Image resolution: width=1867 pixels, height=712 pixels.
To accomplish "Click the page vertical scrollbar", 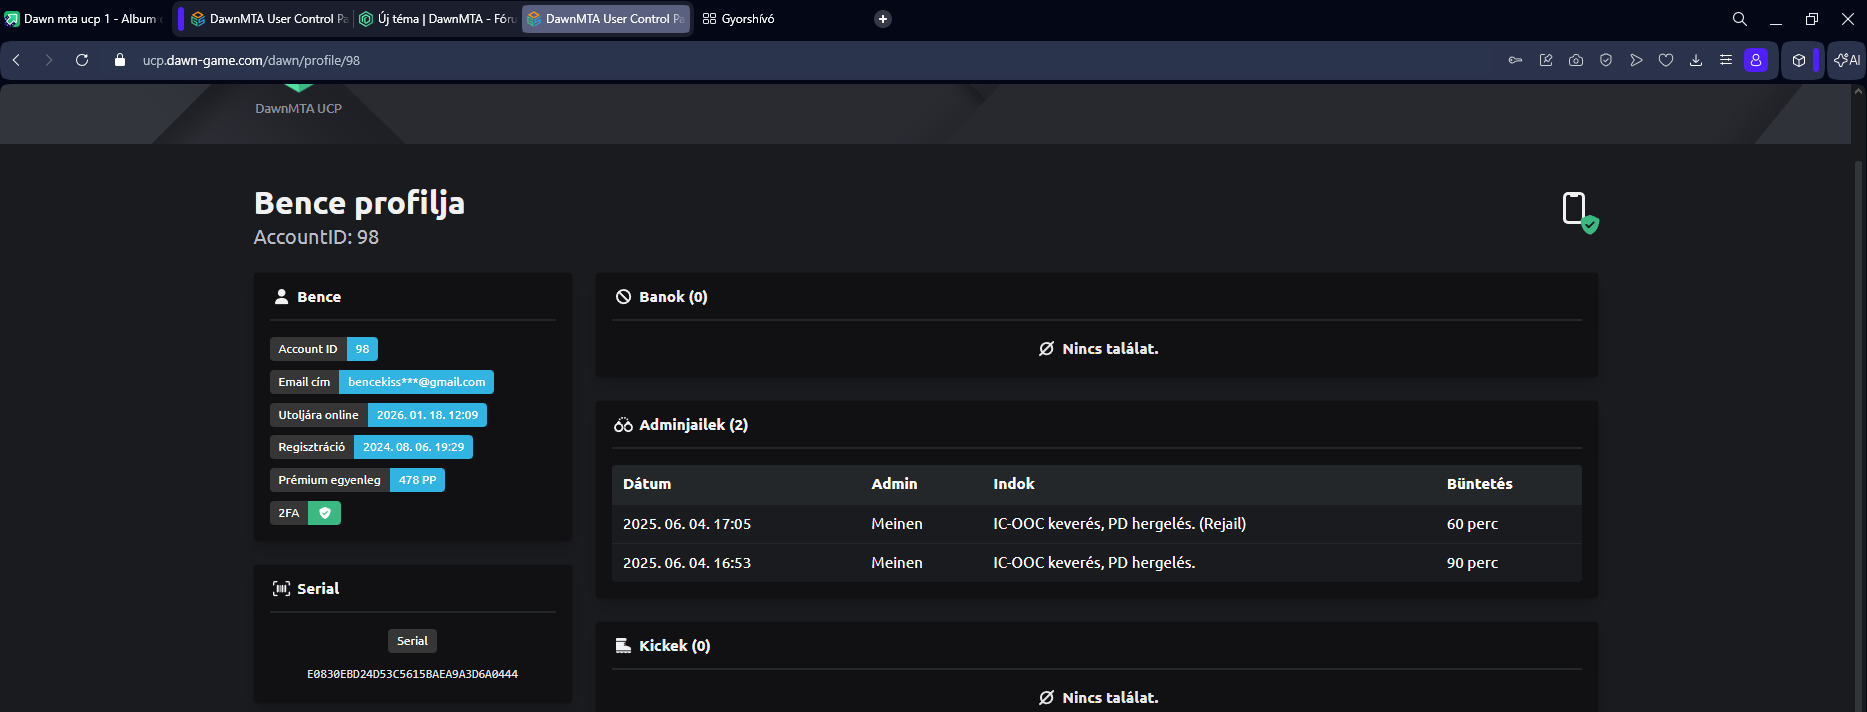I will point(1859,400).
